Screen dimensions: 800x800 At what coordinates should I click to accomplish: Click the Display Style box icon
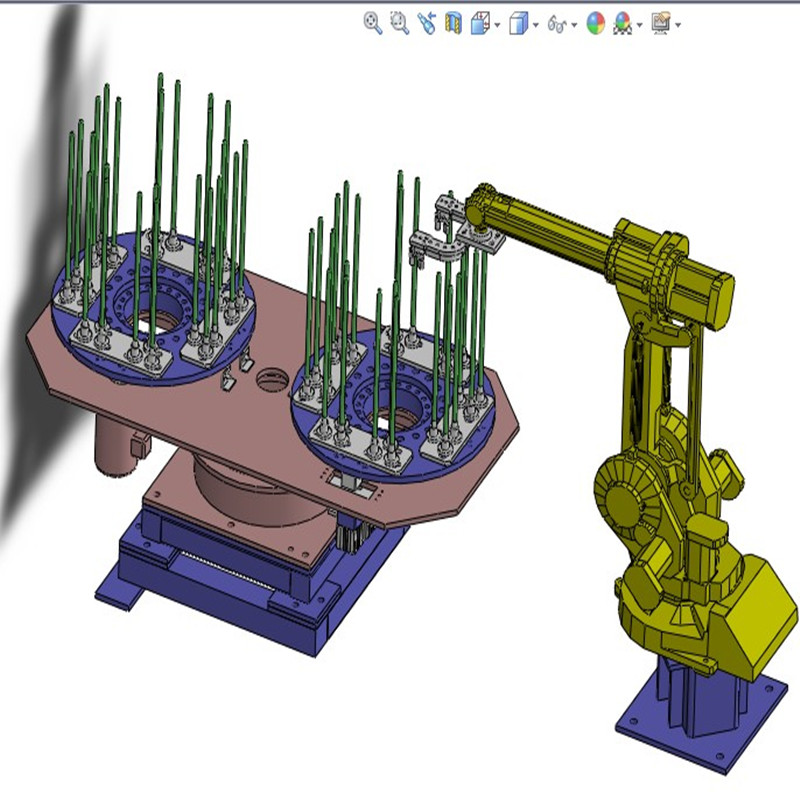tap(519, 23)
